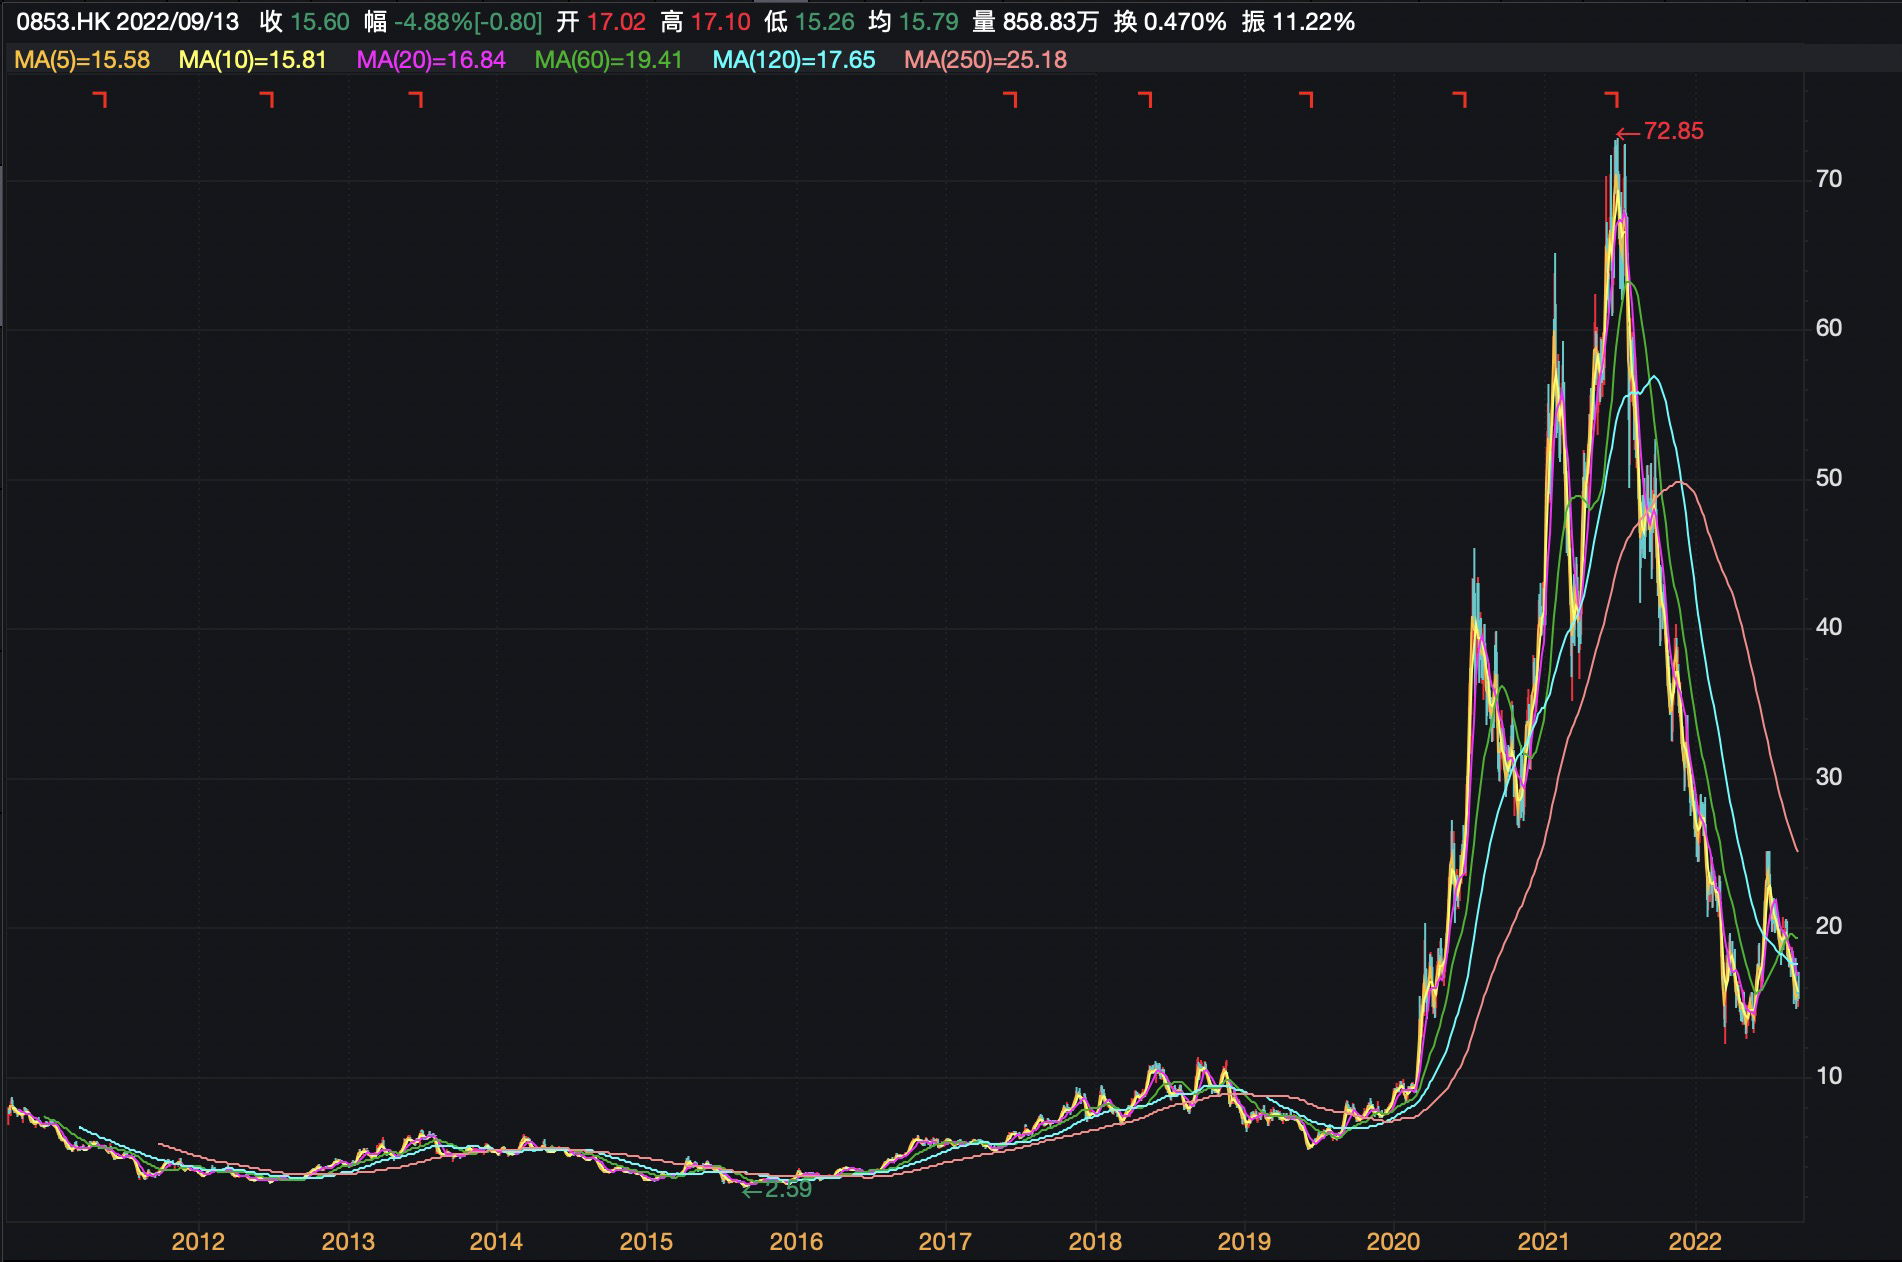Click the 2.59 low price annotation
The height and width of the screenshot is (1262, 1902).
pos(787,1190)
